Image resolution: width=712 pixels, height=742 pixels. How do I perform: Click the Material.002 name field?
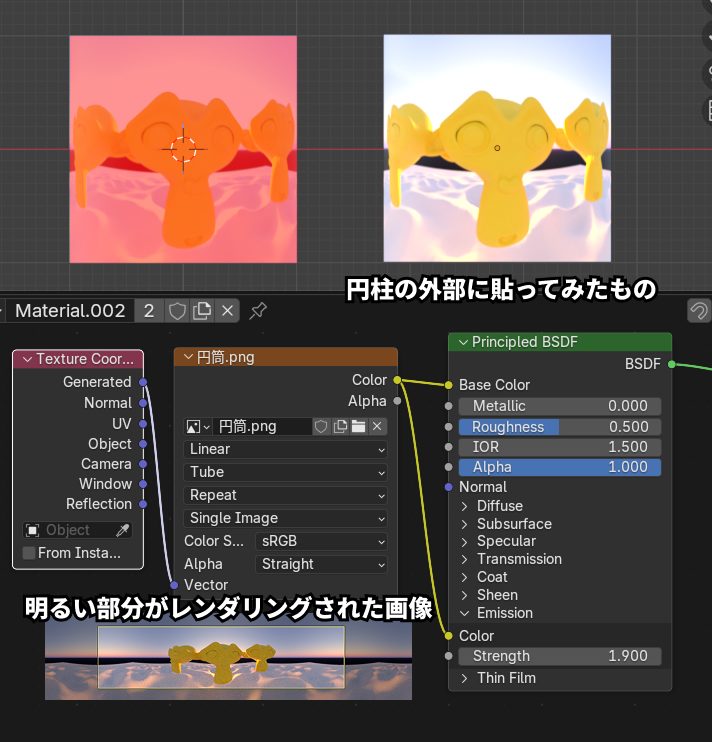[70, 311]
